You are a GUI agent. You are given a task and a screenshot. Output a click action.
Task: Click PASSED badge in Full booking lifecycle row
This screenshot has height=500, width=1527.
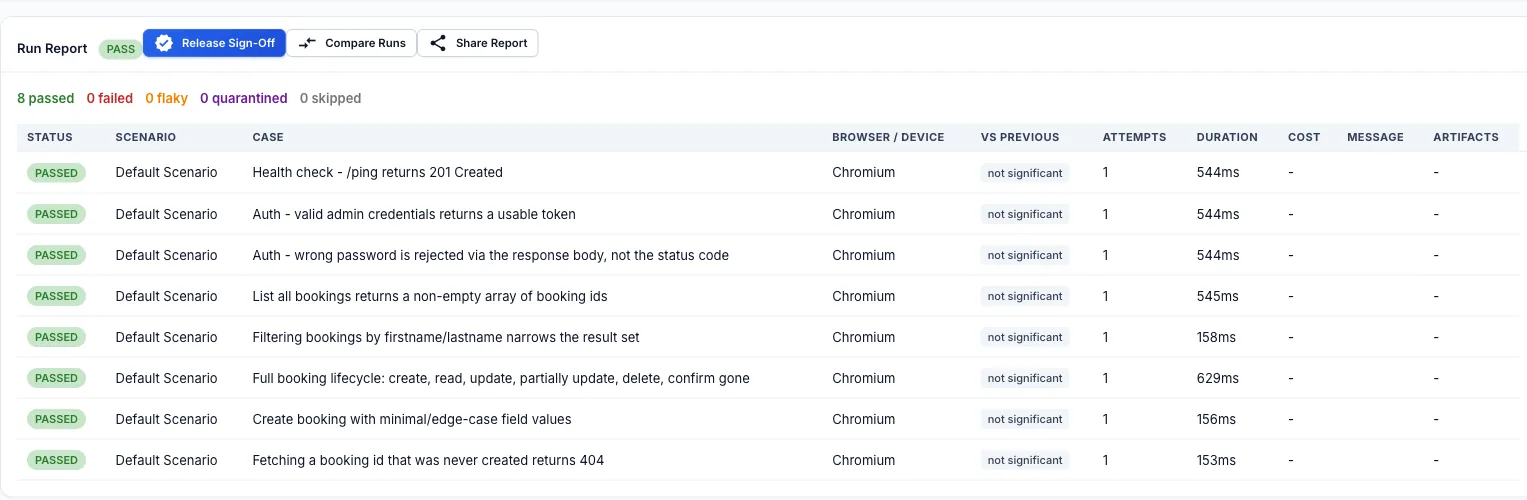[56, 378]
